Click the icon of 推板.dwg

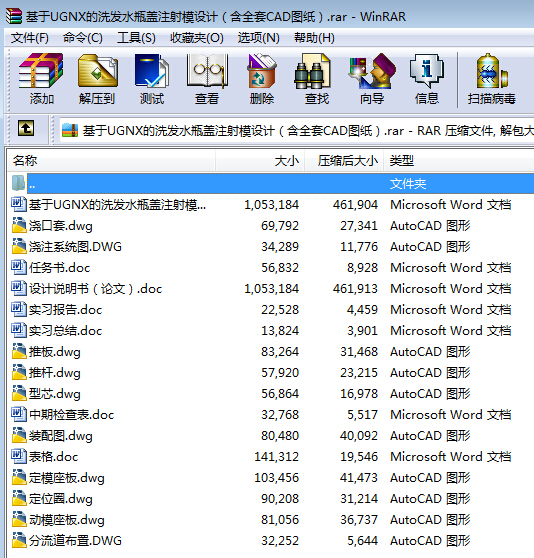pos(19,351)
